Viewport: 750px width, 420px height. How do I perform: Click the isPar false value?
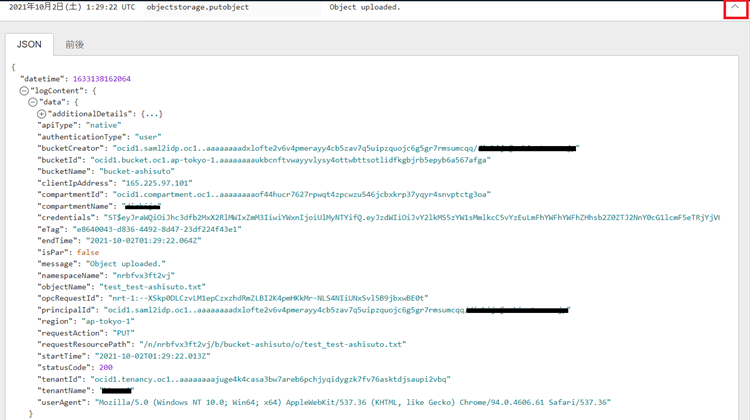(88, 252)
